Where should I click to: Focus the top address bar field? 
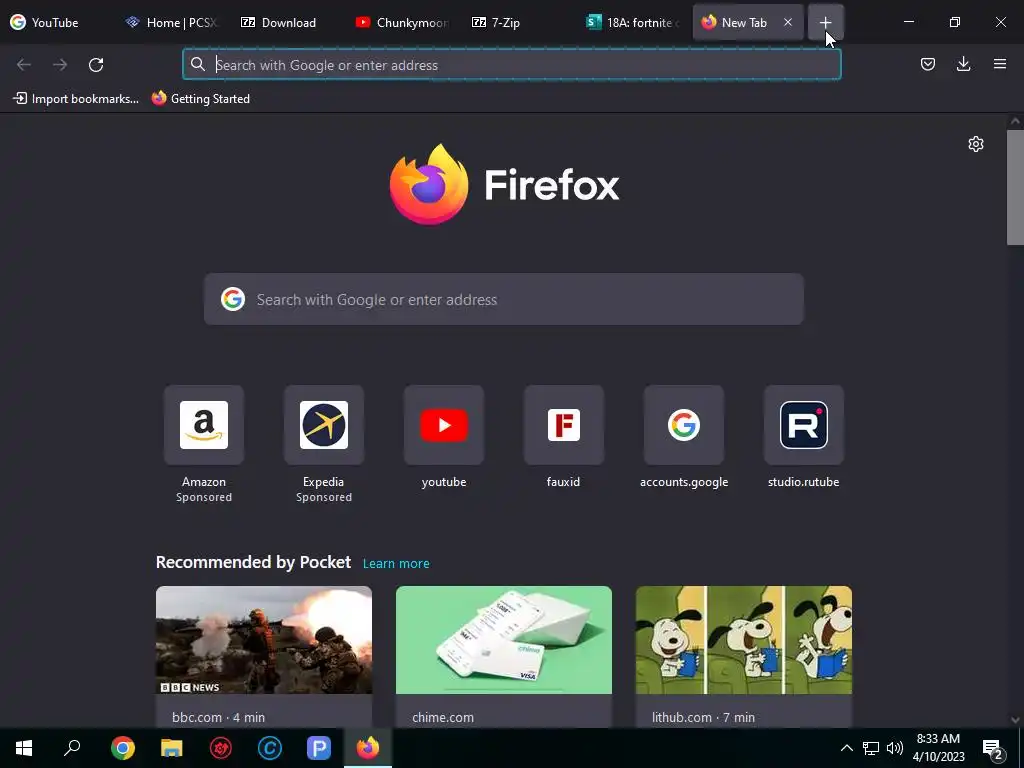coord(511,64)
